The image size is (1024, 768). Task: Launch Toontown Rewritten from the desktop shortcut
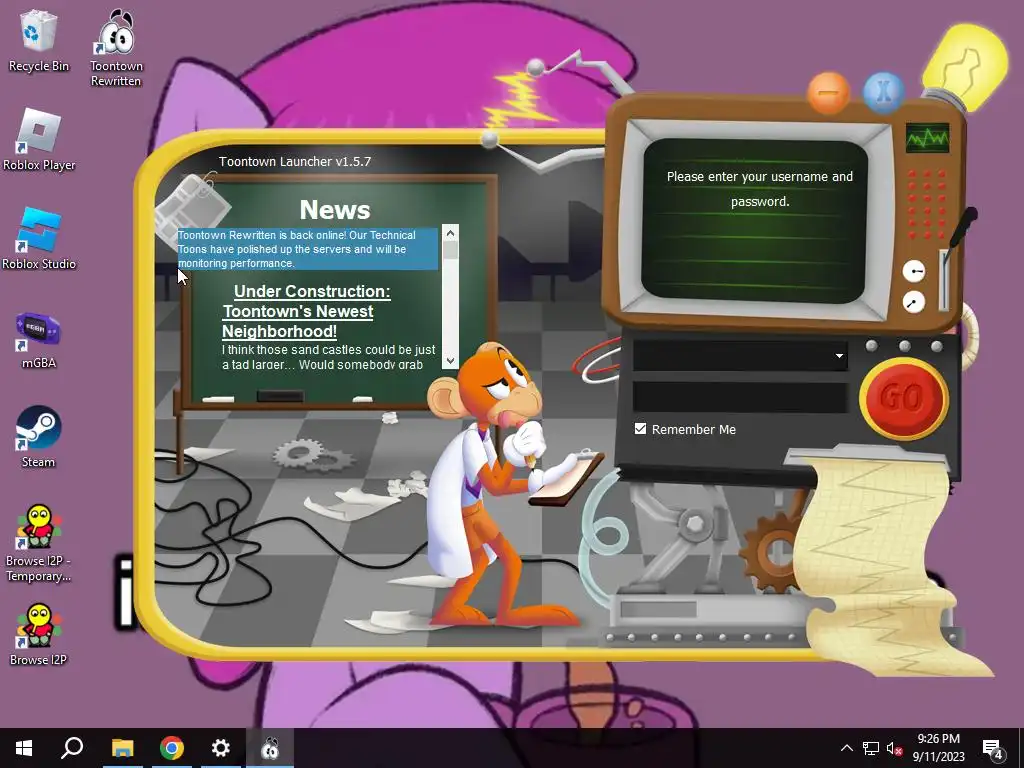(116, 47)
